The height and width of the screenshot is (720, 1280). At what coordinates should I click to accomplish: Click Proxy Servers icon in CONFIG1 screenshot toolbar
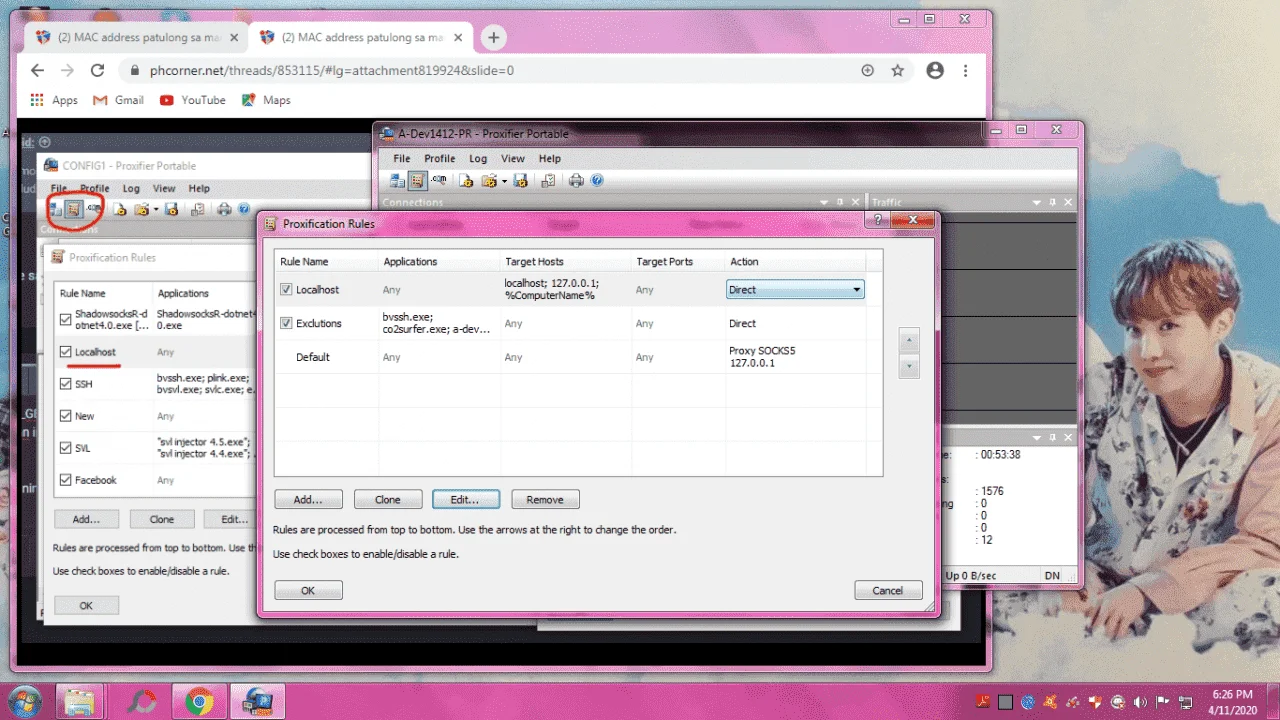(55, 209)
